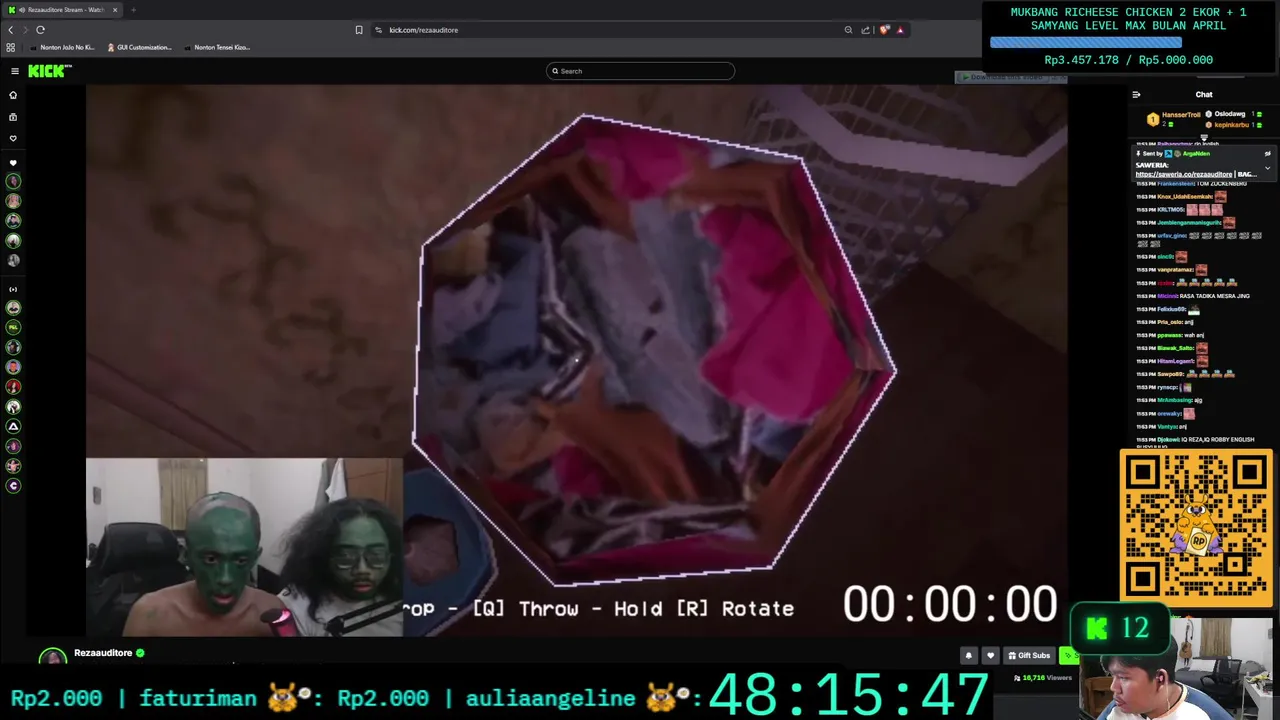
Task: Go forward with browser forward arrow
Action: [25, 30]
